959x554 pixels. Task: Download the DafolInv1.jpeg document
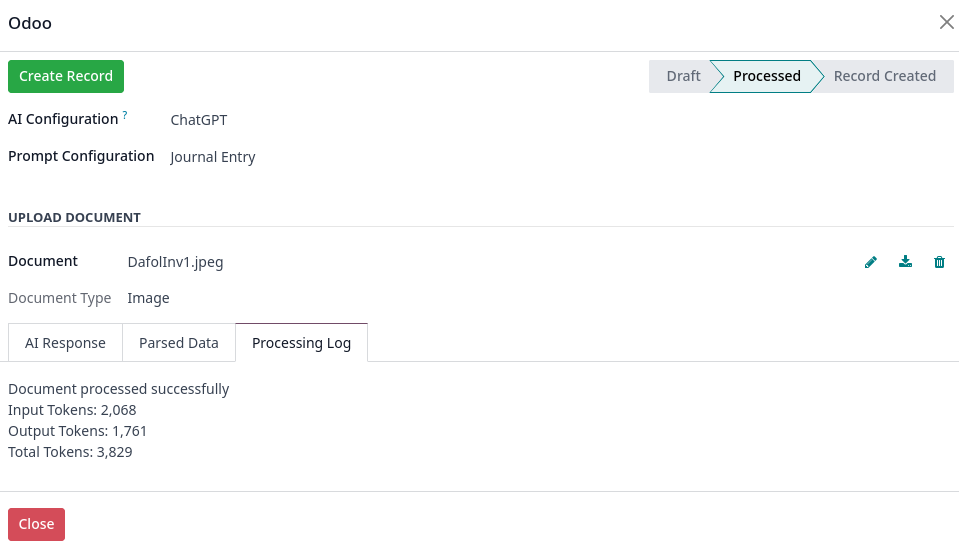point(905,262)
